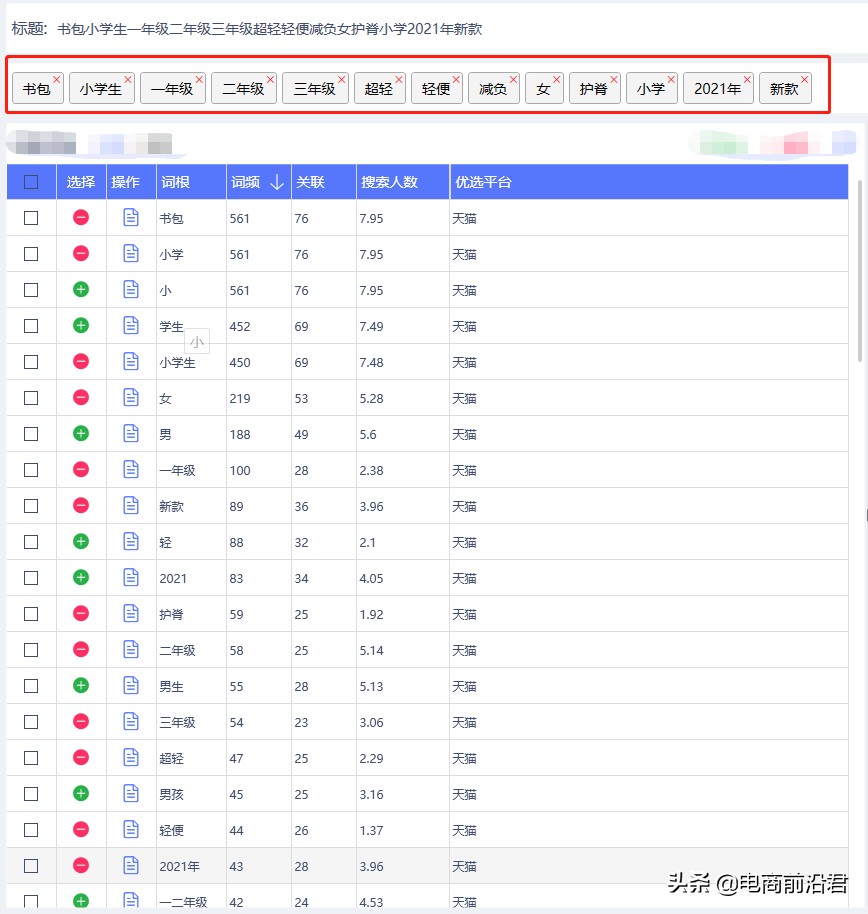
Task: Open document icon for 书包 row
Action: pos(131,217)
